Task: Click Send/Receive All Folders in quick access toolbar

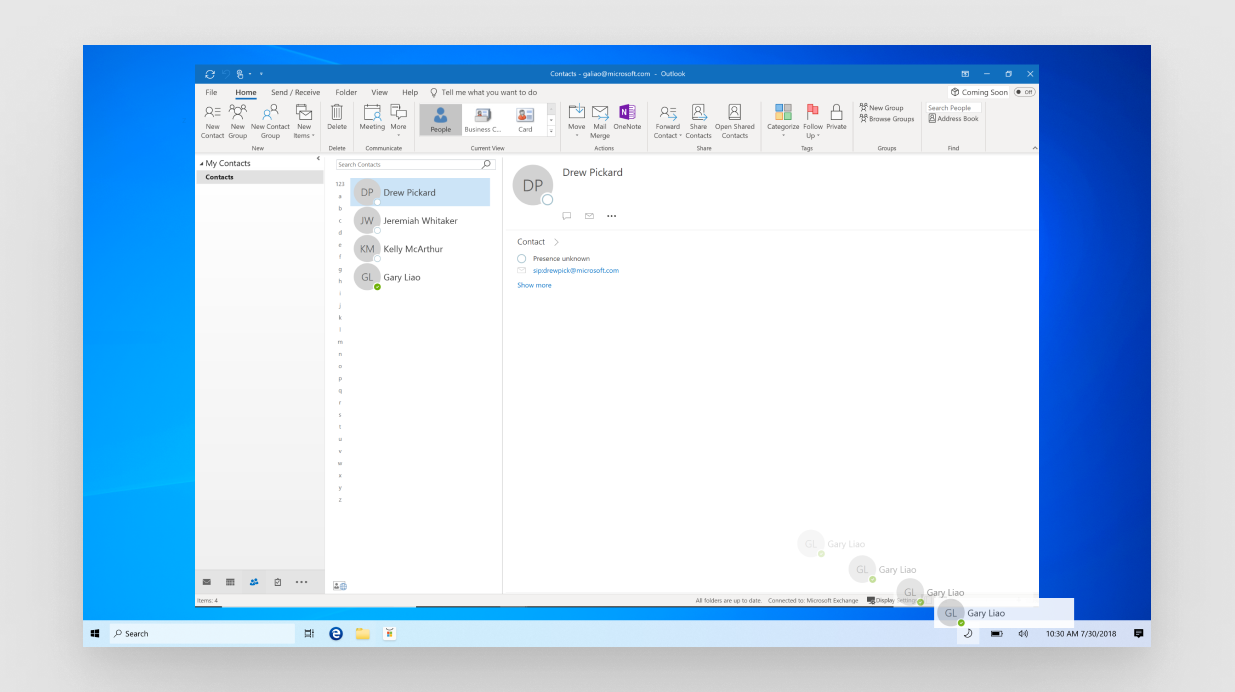Action: point(209,74)
